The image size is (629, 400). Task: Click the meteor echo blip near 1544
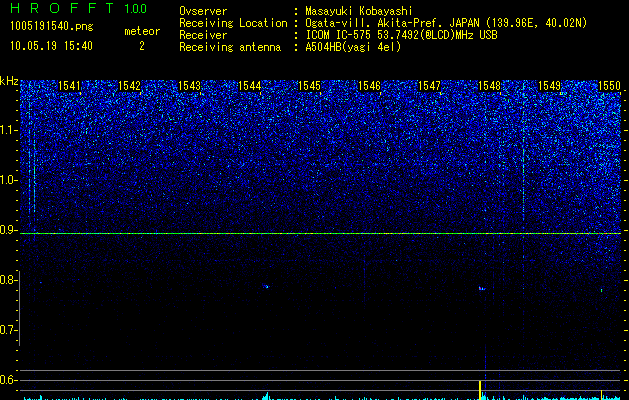(x=266, y=286)
